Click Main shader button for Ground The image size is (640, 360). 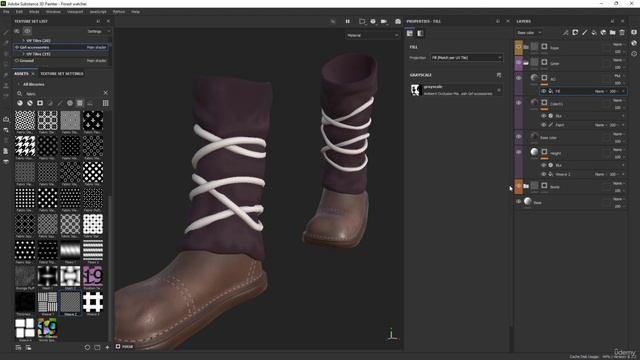pyautogui.click(x=96, y=60)
